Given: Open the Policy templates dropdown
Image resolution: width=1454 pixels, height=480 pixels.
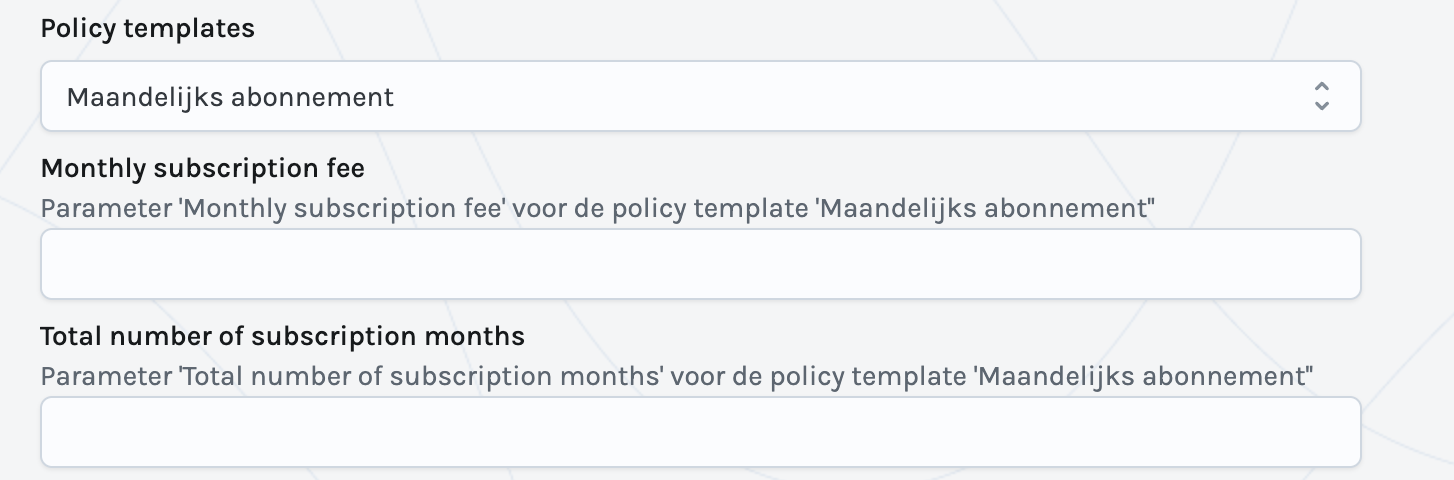Looking at the screenshot, I should click(x=700, y=96).
